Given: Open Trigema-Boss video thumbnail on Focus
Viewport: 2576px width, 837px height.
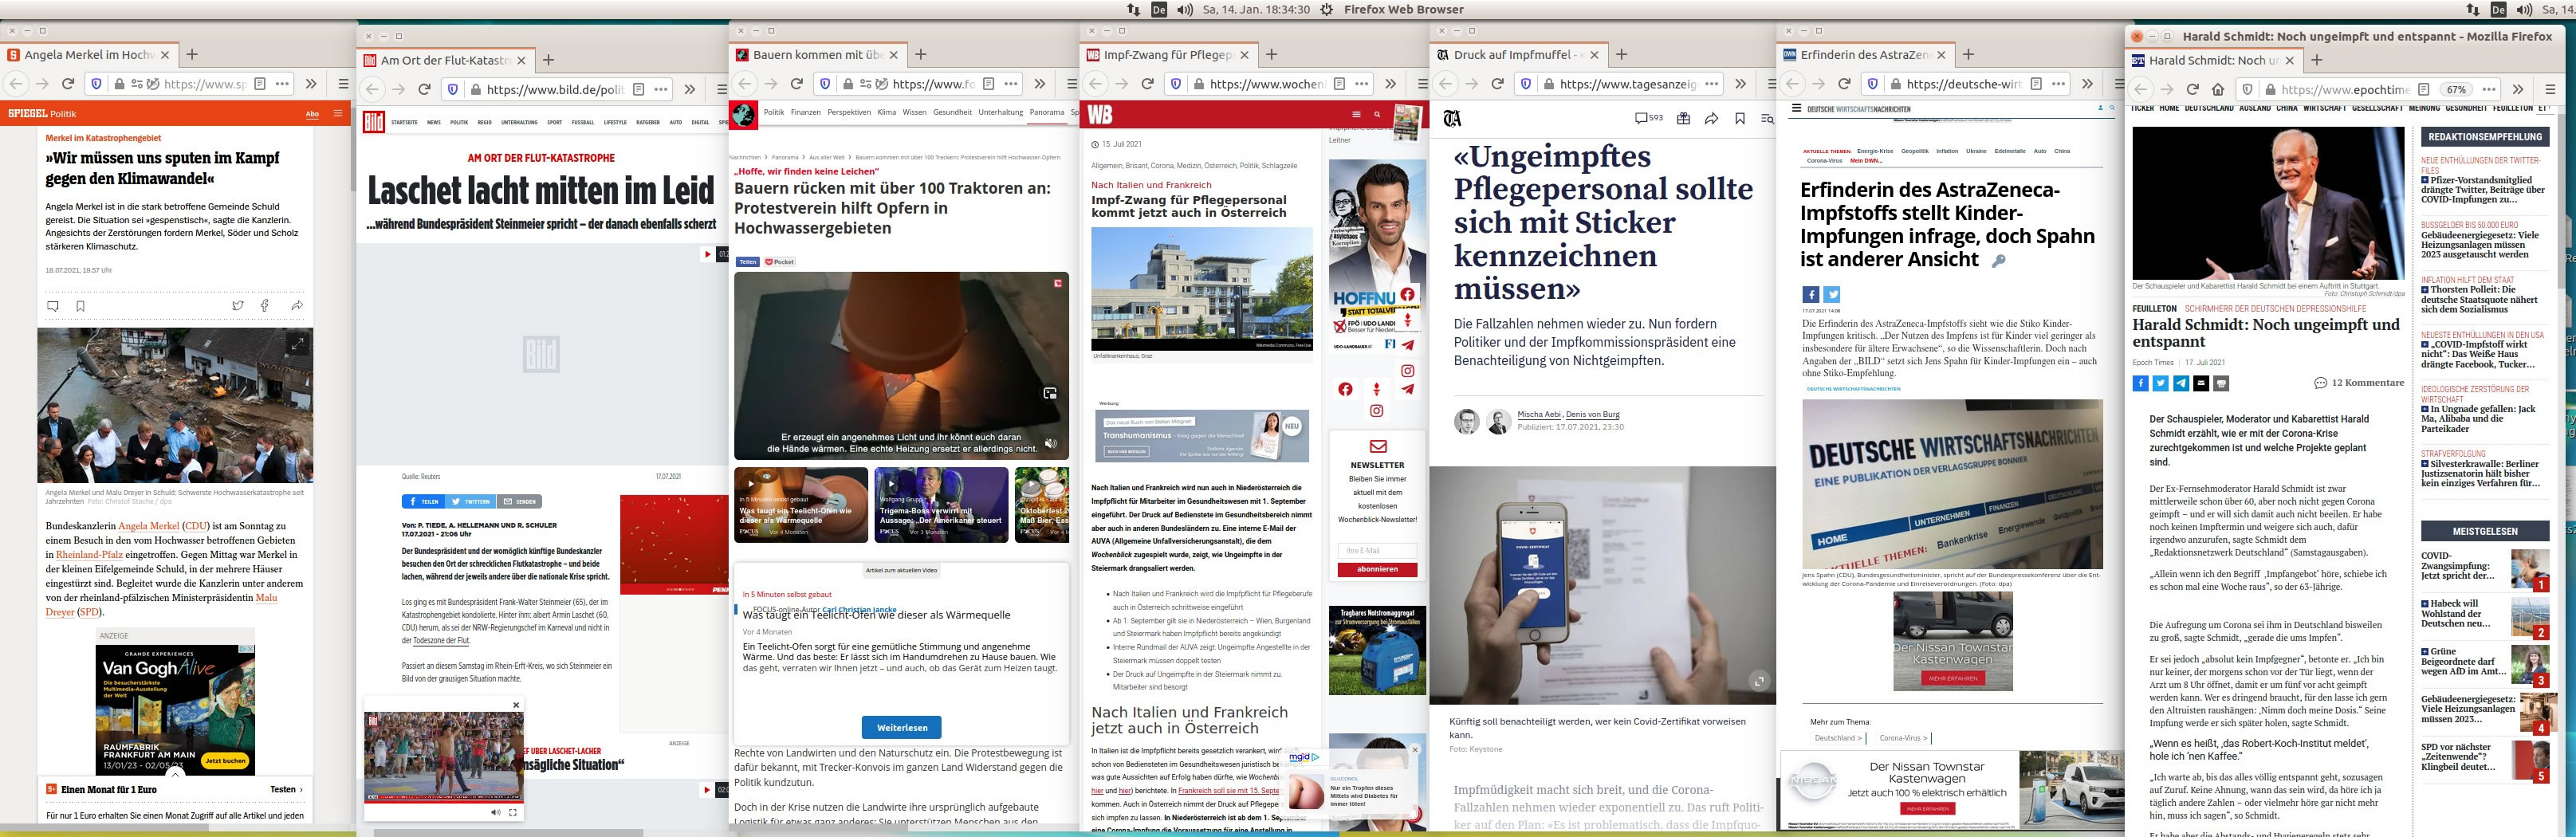Looking at the screenshot, I should pos(942,504).
